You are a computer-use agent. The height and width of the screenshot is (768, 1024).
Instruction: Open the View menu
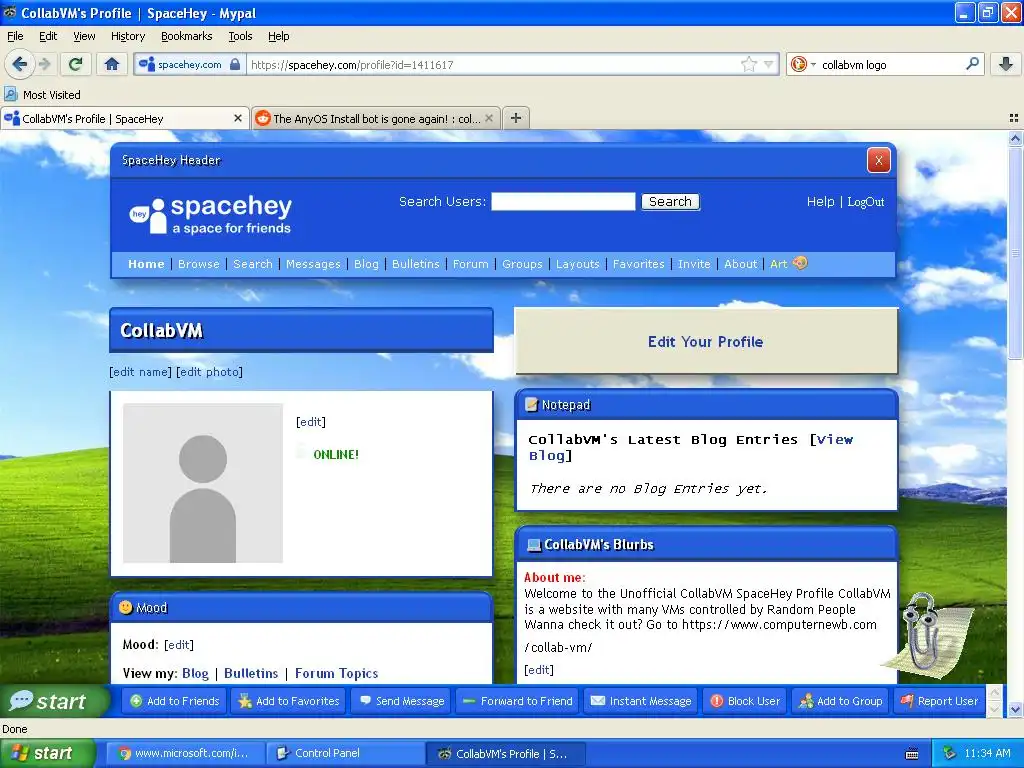[84, 36]
